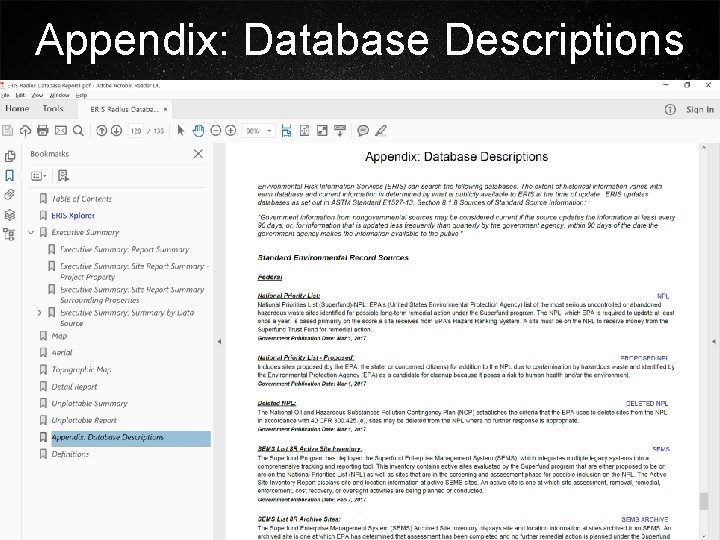Open the Unplottable Report bookmark
The width and height of the screenshot is (720, 540).
coord(84,420)
